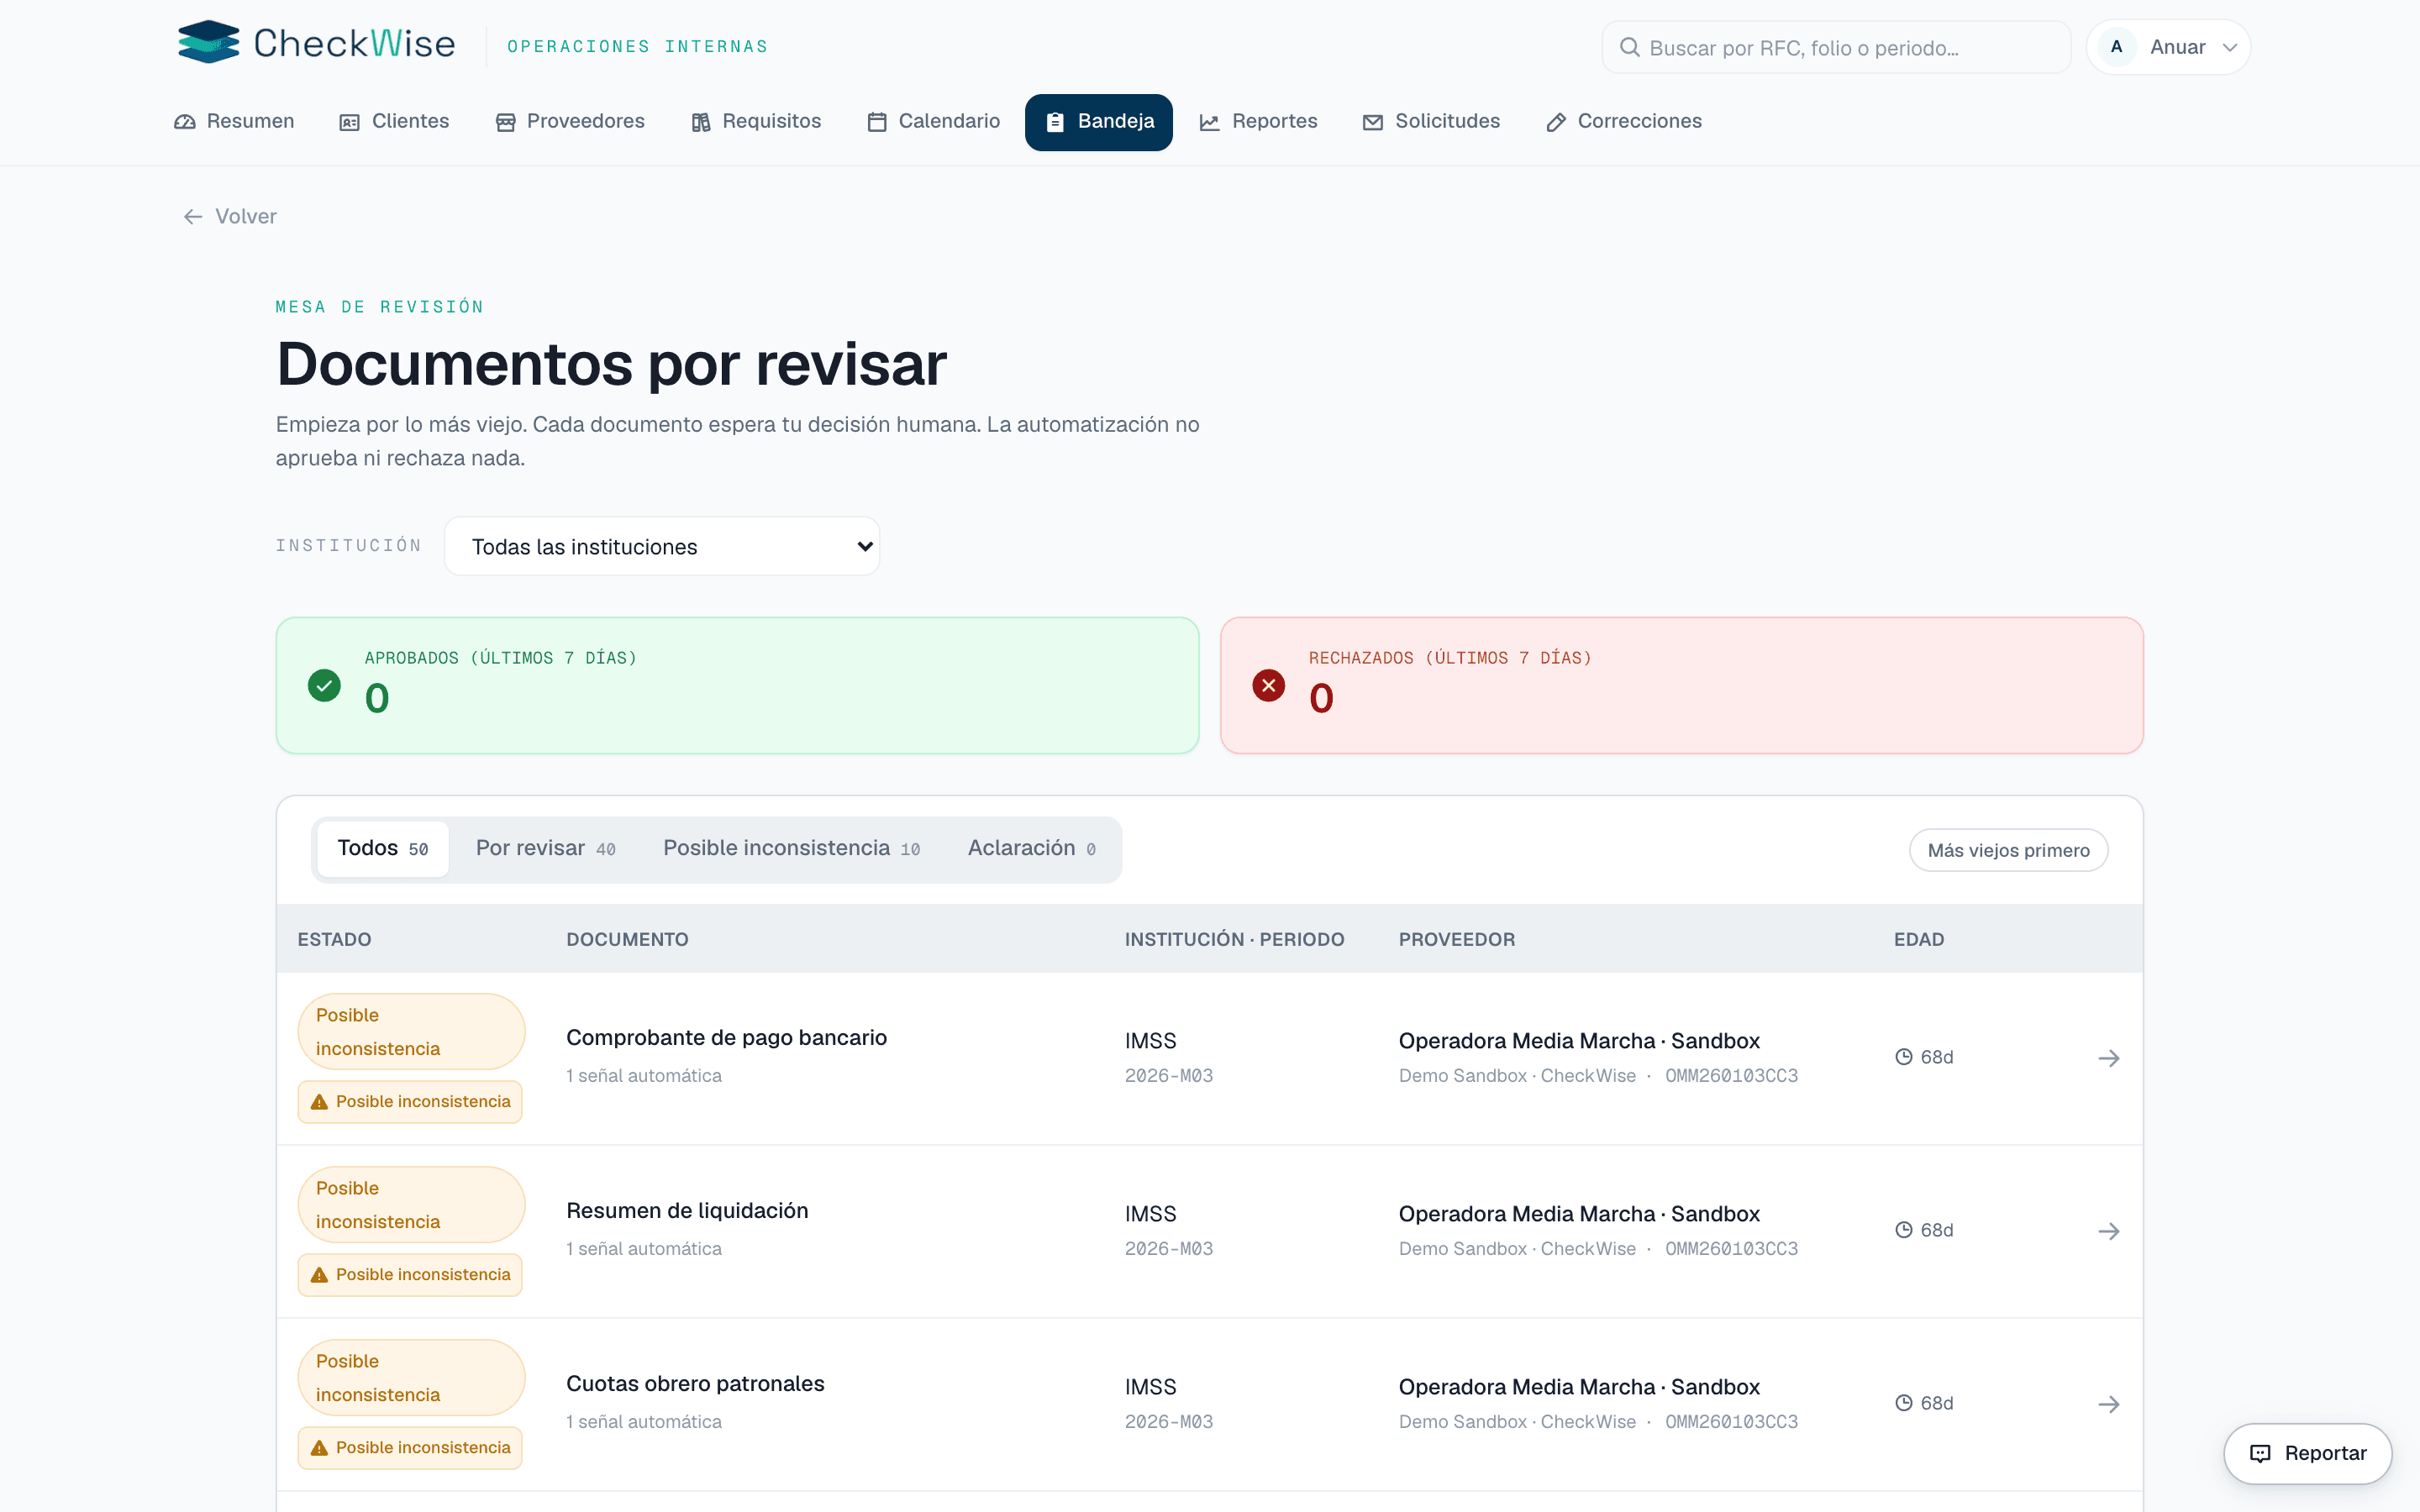Click the Anuar avatar circle
This screenshot has height=1512, width=2420.
click(2116, 47)
